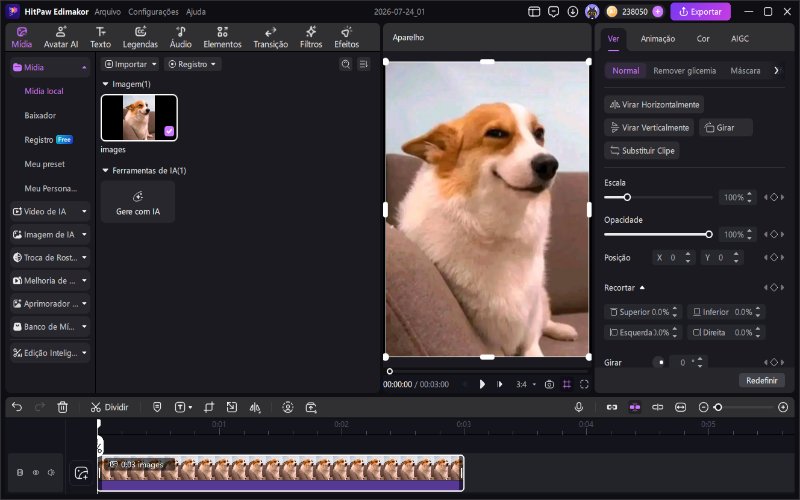Switch to the Animação tab

tap(658, 39)
